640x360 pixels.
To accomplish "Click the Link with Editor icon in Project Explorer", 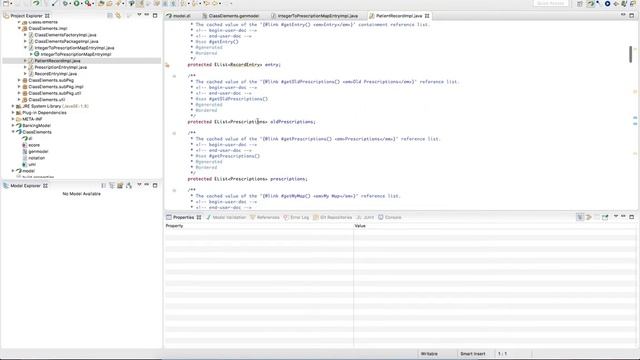I will tap(118, 16).
